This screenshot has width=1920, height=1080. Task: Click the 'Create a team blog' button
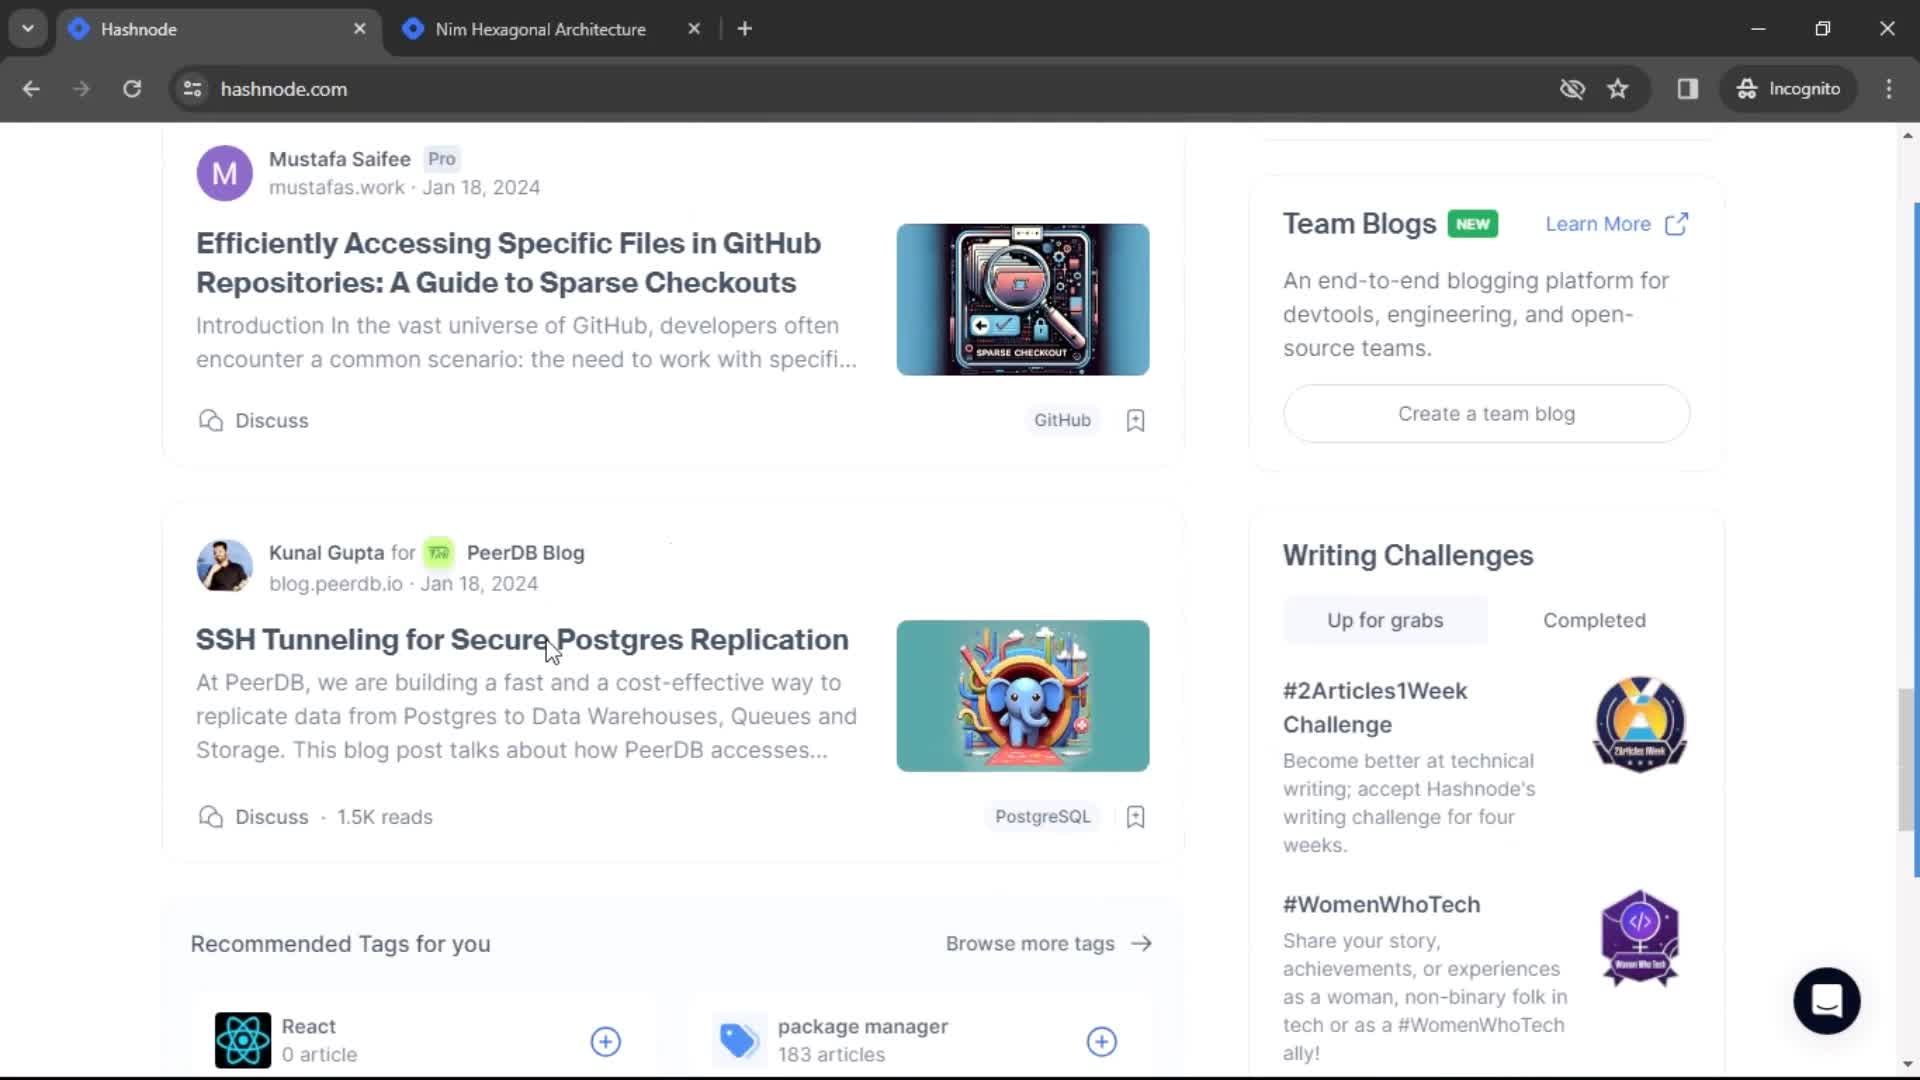tap(1489, 413)
